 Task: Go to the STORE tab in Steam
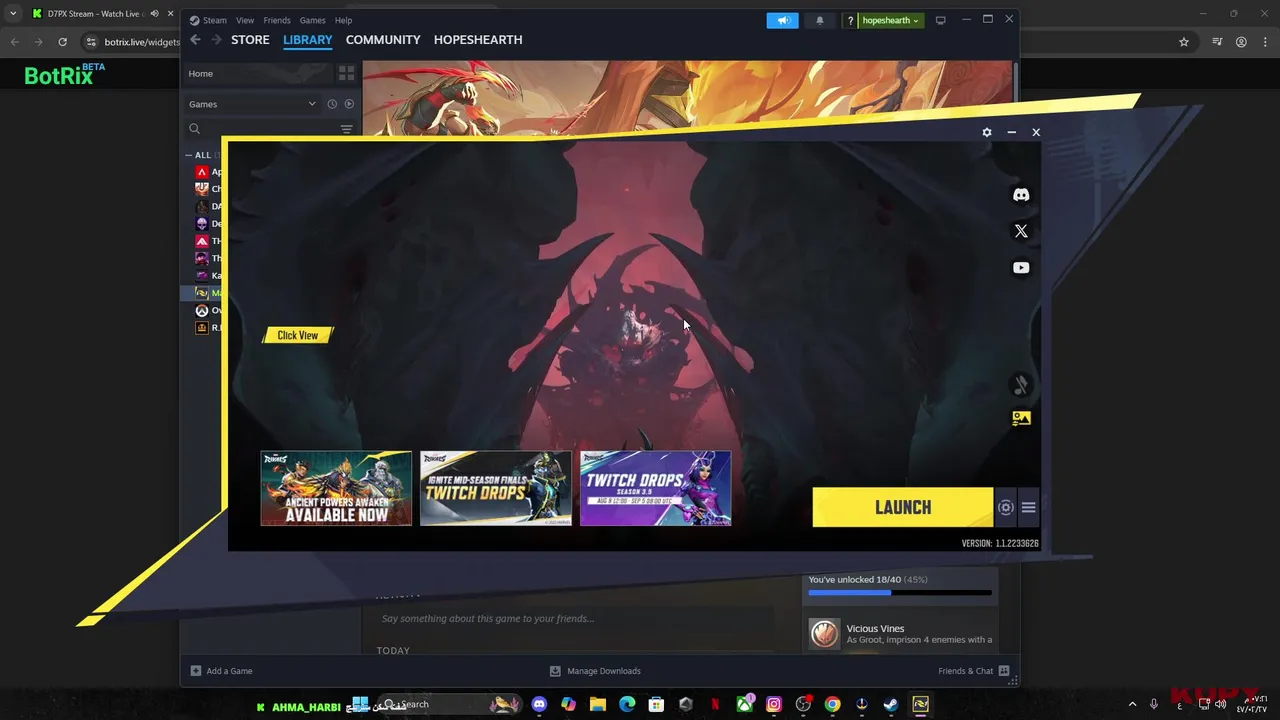[x=250, y=40]
